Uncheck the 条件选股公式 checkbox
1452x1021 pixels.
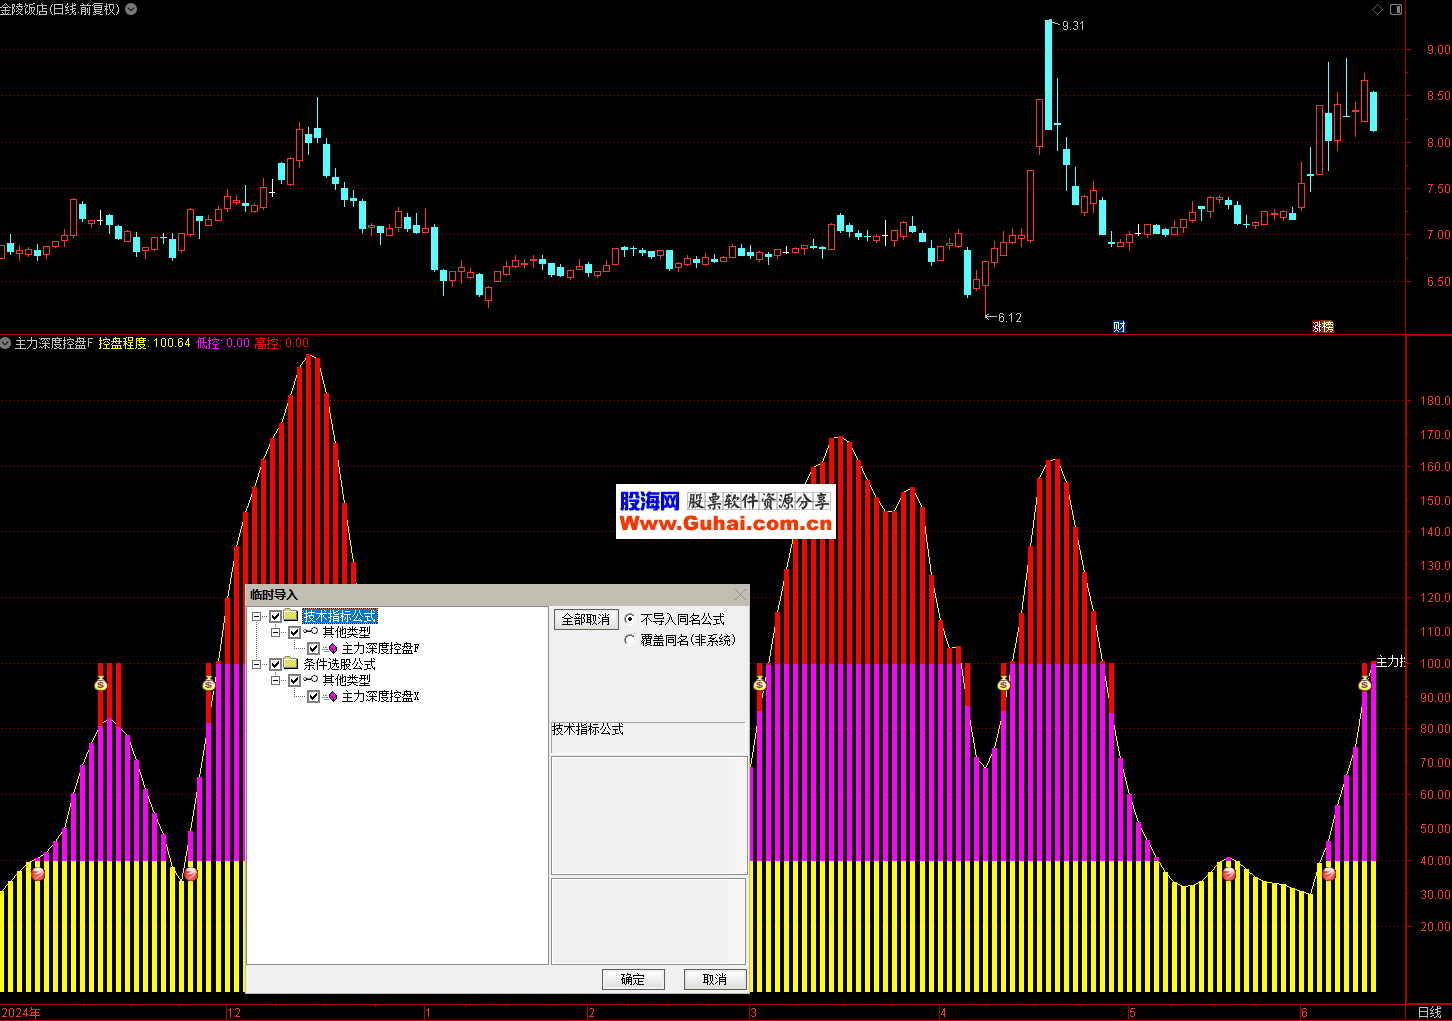pos(275,665)
